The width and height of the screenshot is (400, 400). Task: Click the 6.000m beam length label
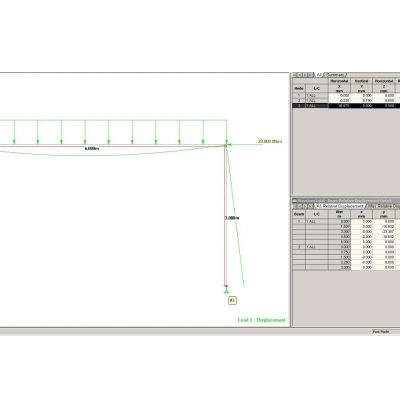(x=92, y=148)
